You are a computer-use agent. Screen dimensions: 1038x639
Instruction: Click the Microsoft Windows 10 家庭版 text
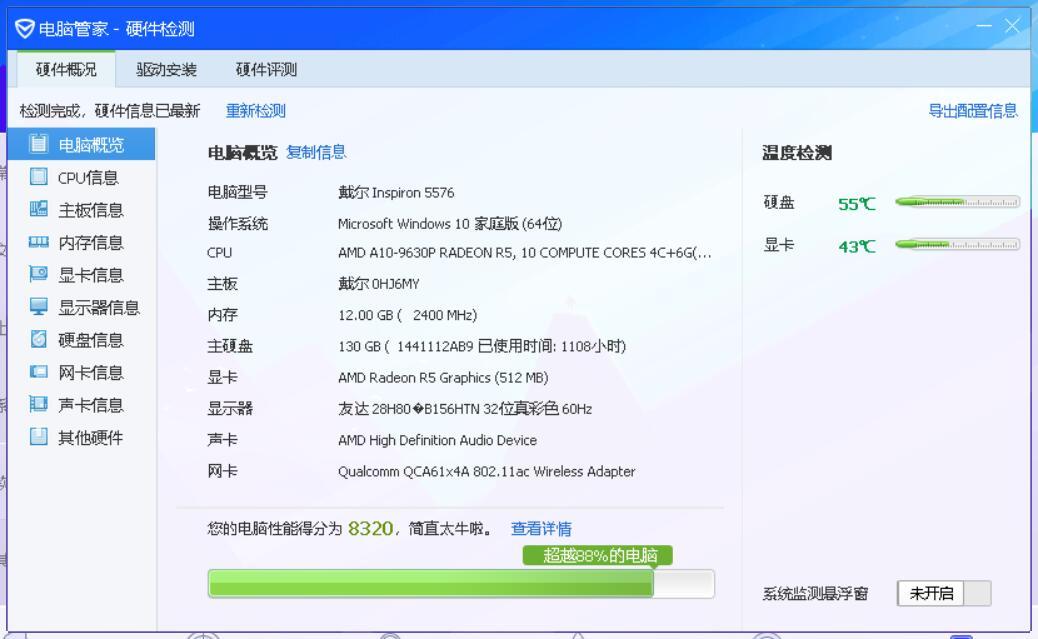[449, 224]
